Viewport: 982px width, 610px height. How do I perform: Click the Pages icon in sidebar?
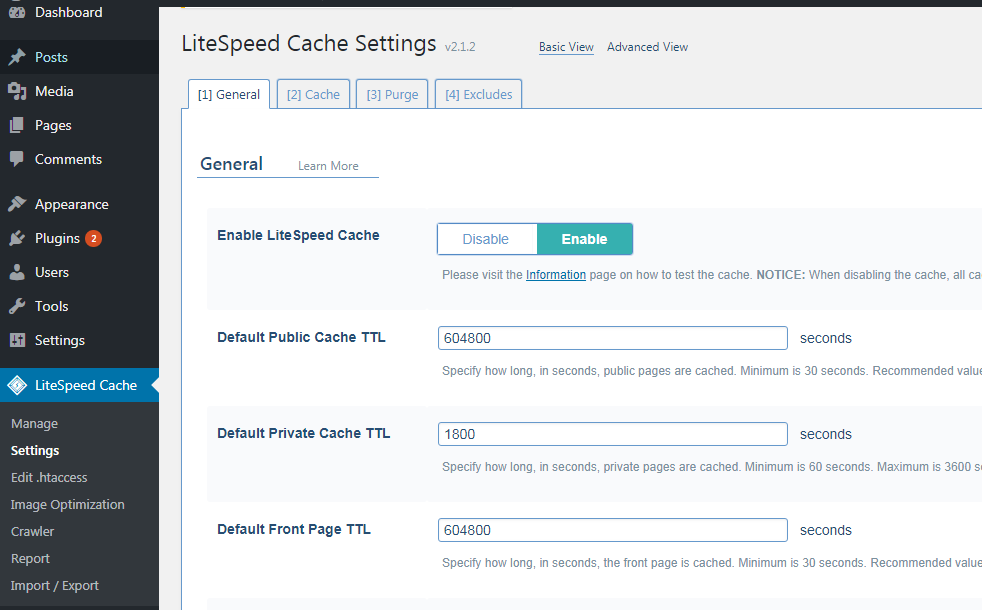tap(17, 125)
